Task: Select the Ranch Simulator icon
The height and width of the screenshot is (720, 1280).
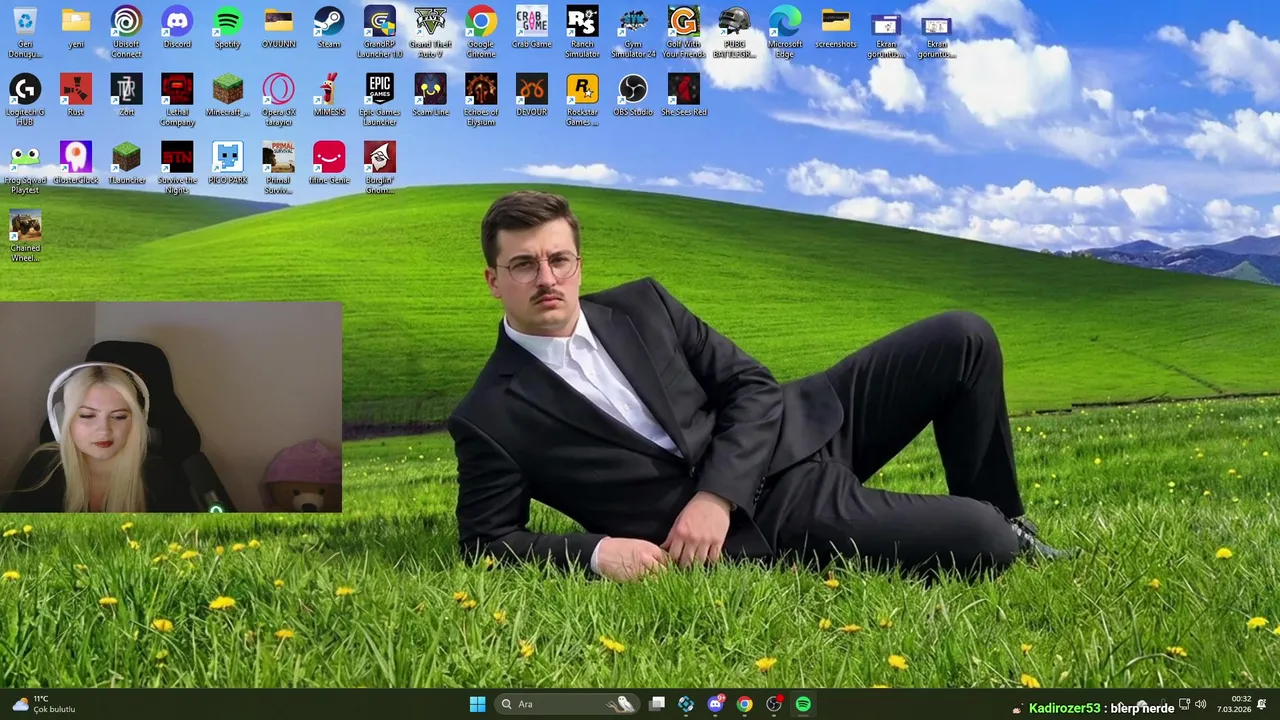Action: point(582,31)
